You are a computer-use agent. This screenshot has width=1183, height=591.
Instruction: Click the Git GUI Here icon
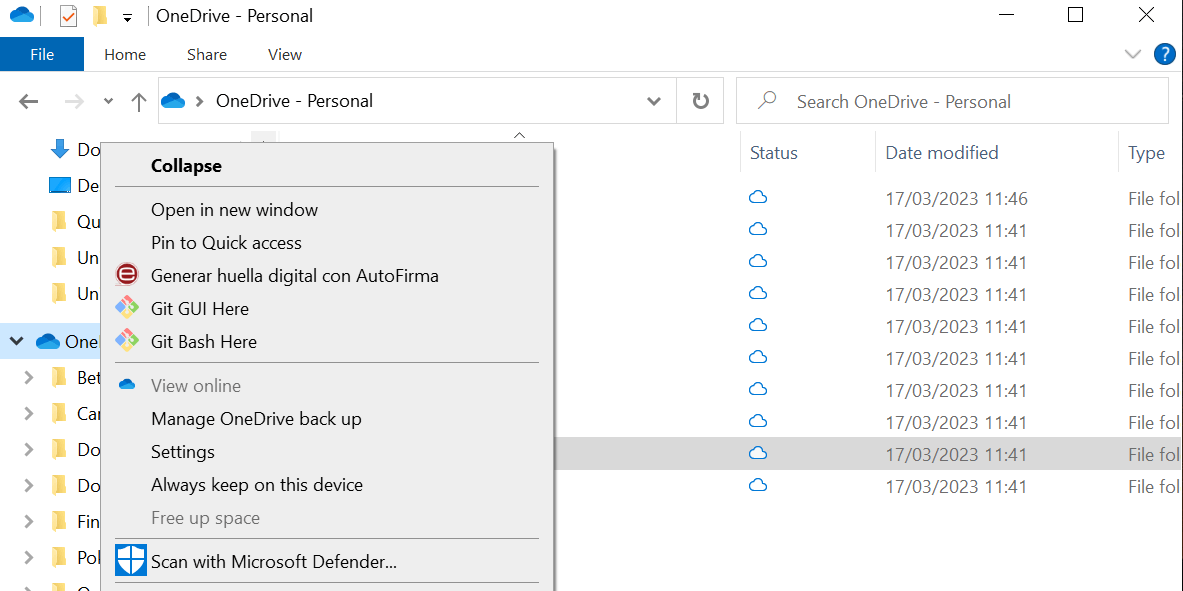point(127,307)
